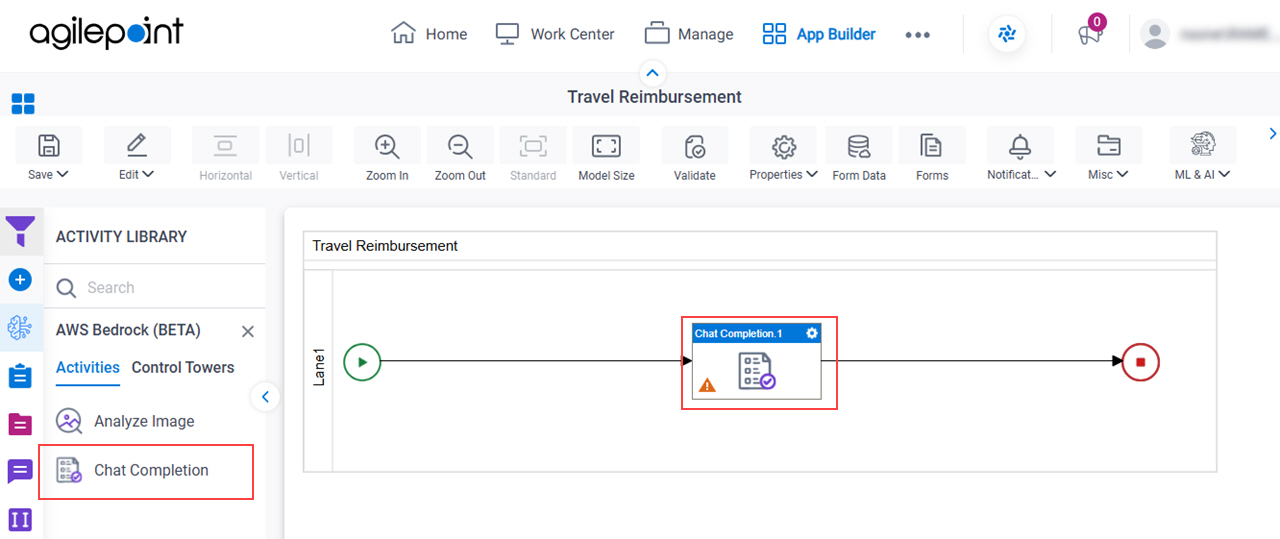Expand the Notifications dropdown arrow
The width and height of the screenshot is (1280, 539).
[1050, 174]
